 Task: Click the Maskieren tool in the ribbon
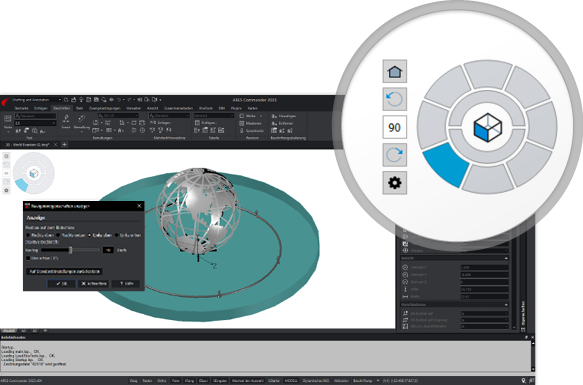pos(250,123)
